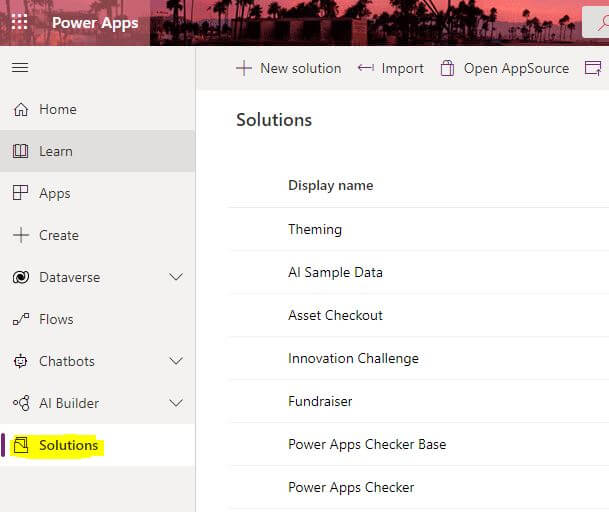Click the Create plus icon in sidebar
This screenshot has width=609, height=512.
click(21, 235)
